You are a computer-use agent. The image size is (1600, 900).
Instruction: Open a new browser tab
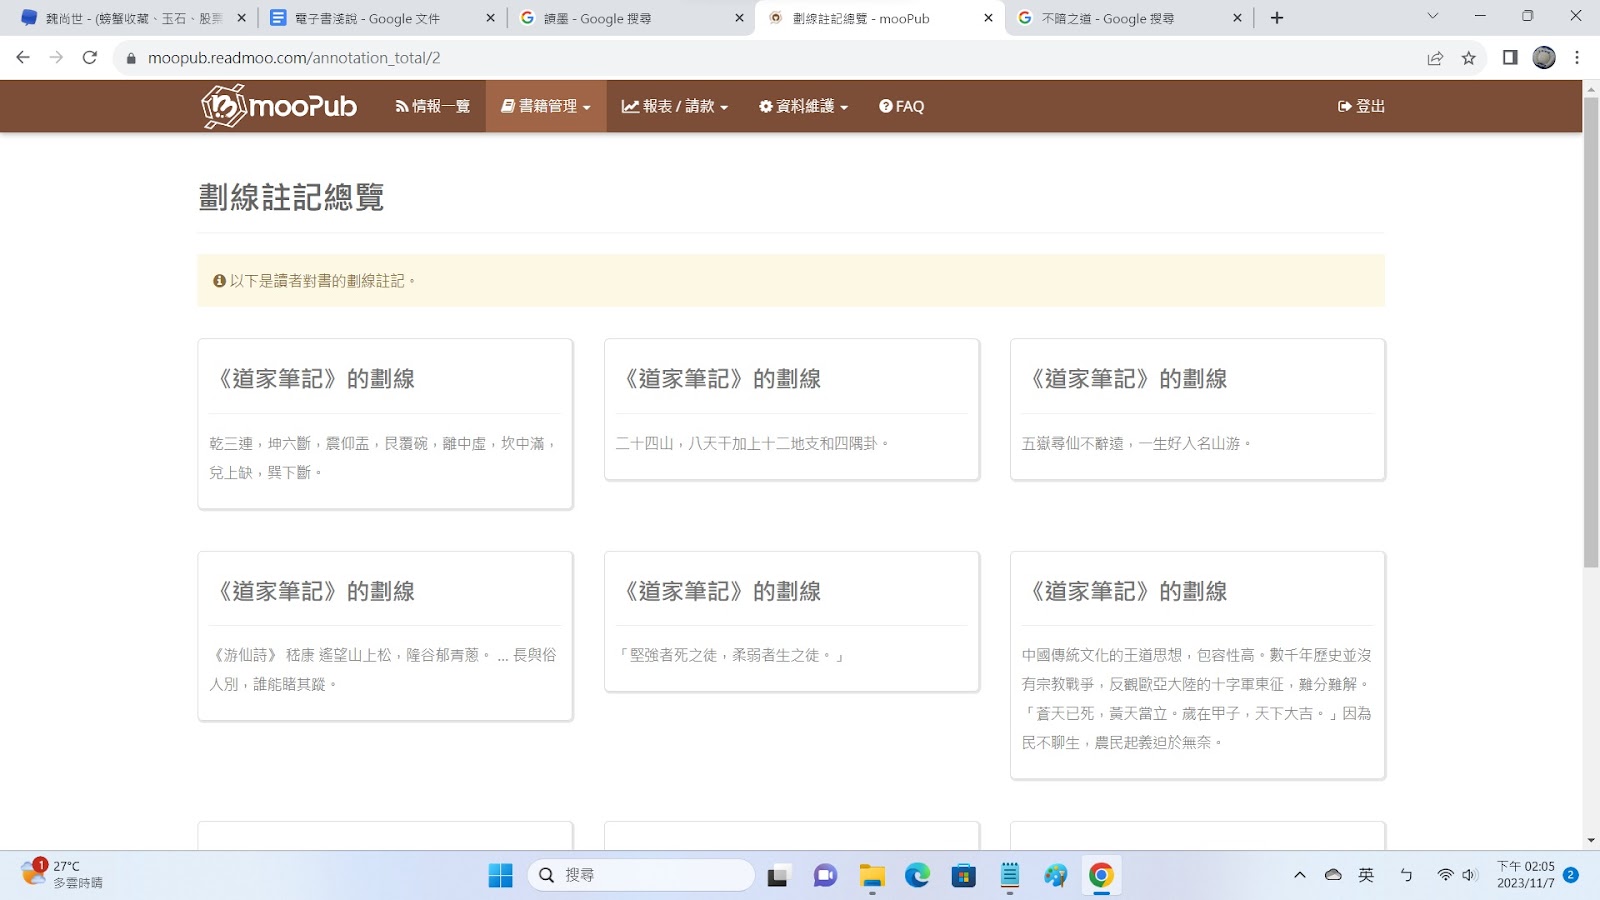tap(1277, 18)
